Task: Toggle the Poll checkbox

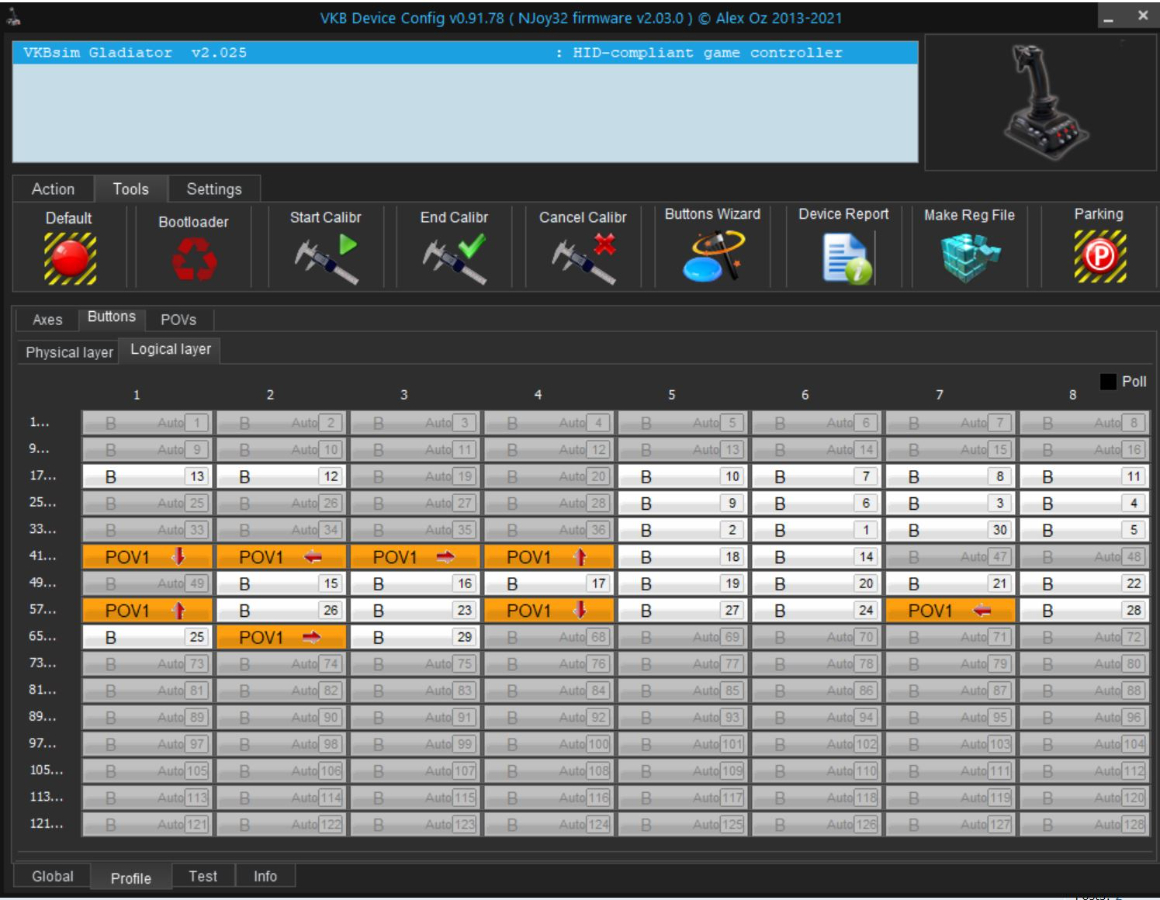Action: click(1108, 382)
